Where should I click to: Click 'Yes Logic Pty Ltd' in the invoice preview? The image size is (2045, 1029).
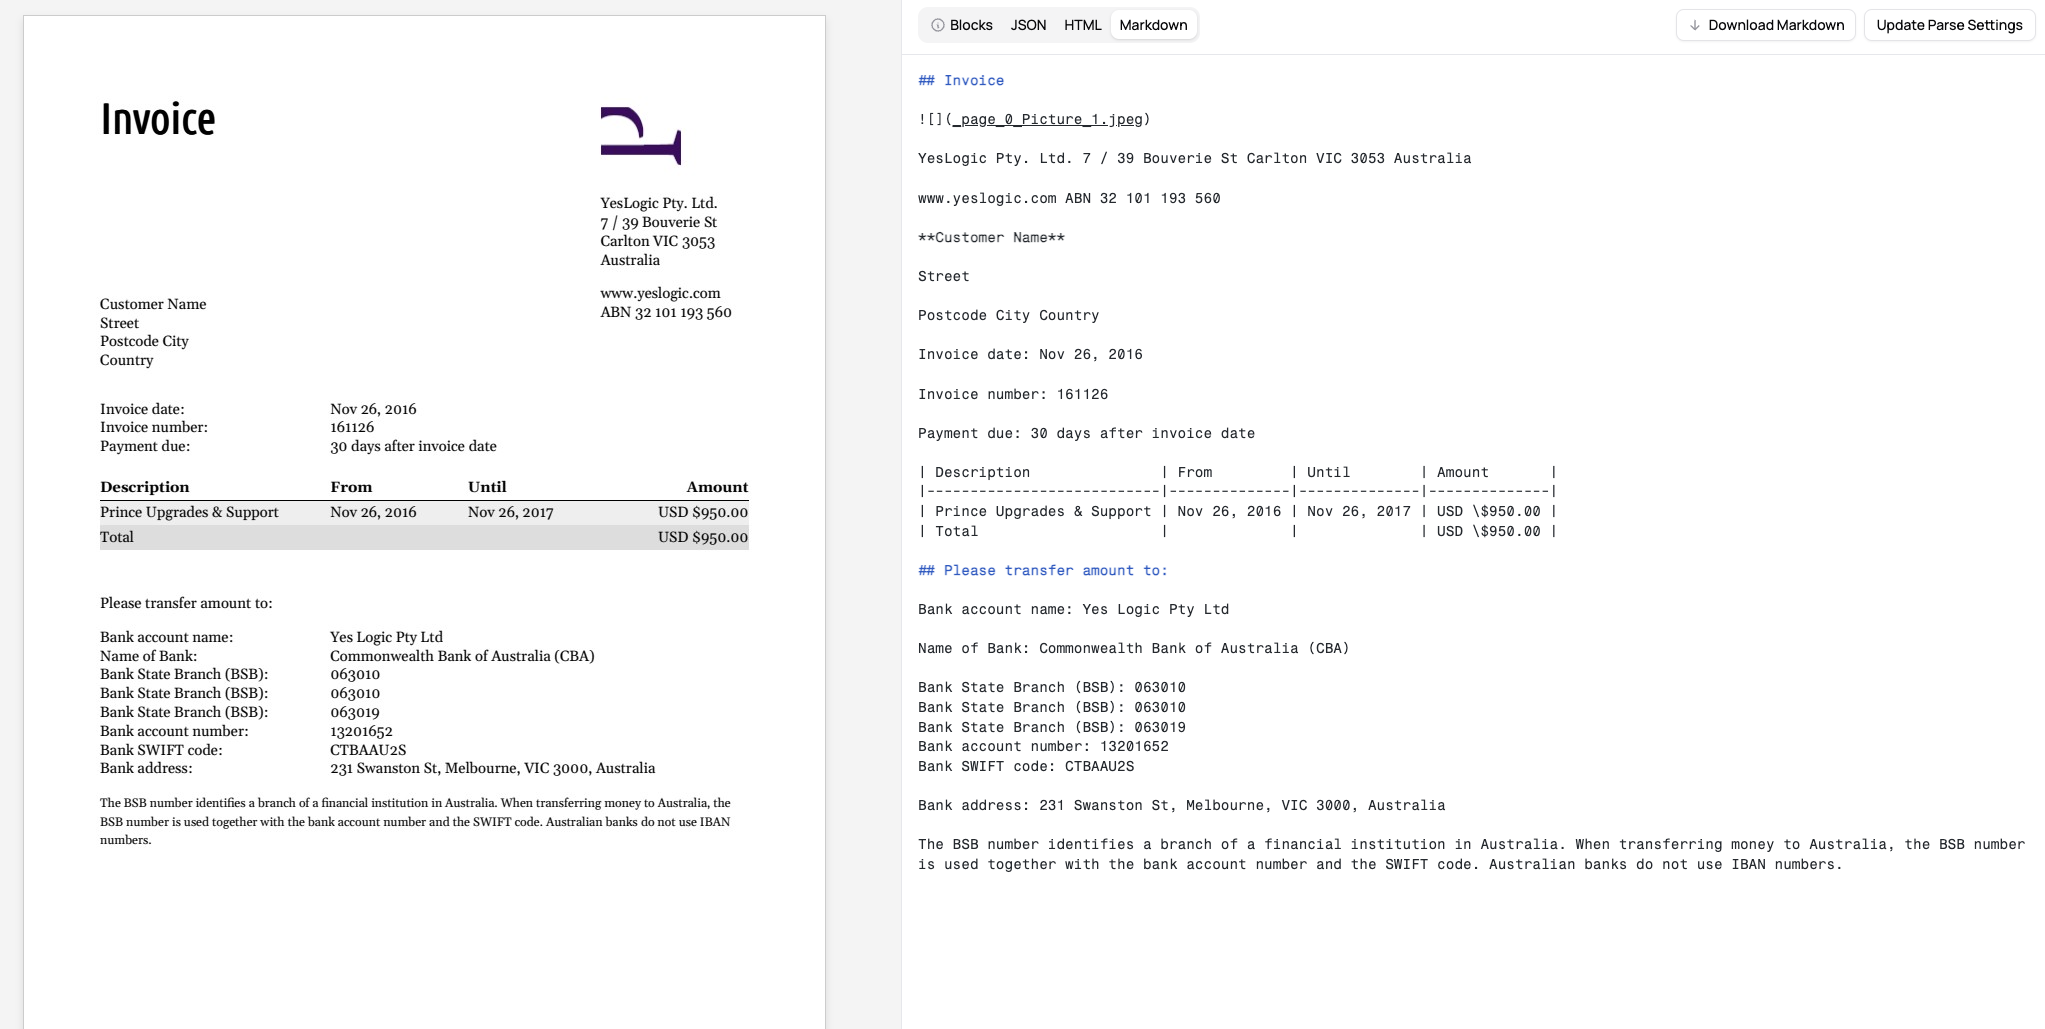point(386,637)
